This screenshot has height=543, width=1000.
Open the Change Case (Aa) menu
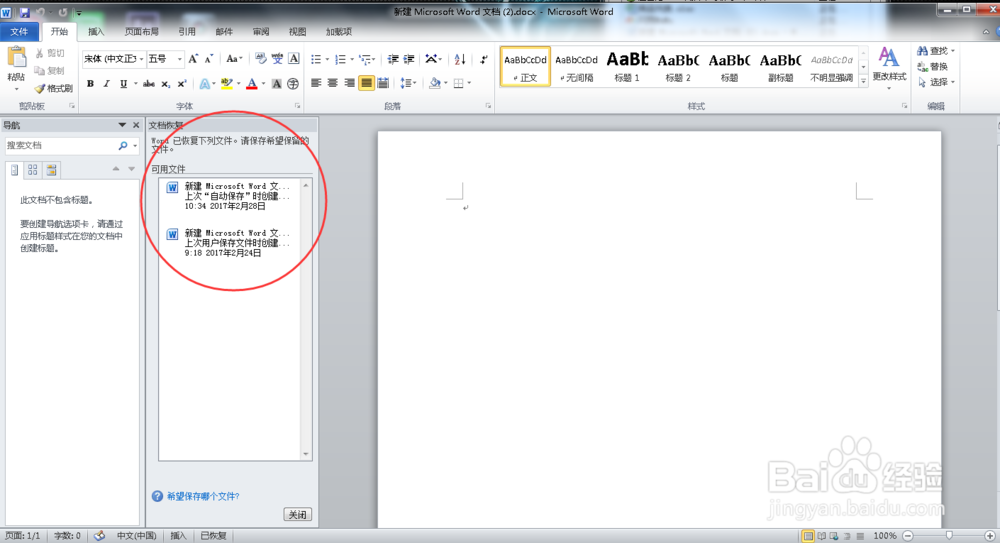point(233,59)
